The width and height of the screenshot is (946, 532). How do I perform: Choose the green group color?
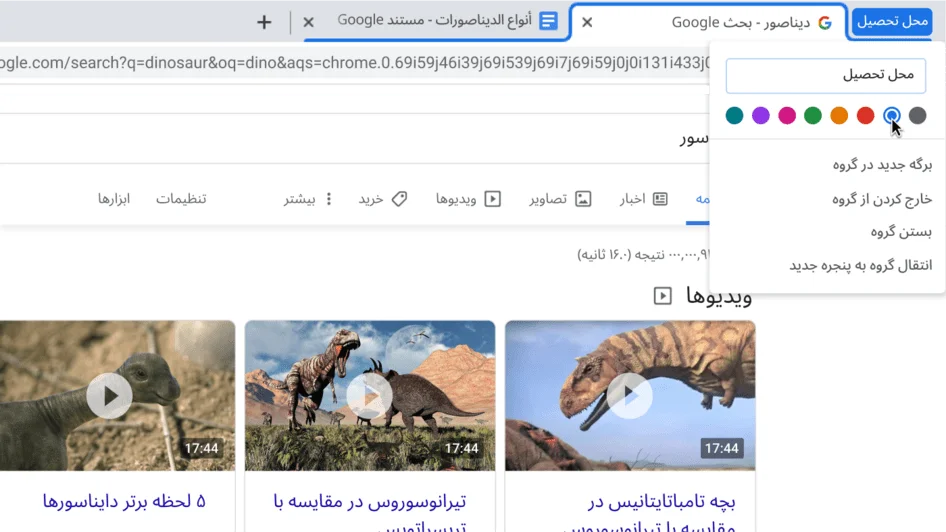[813, 115]
